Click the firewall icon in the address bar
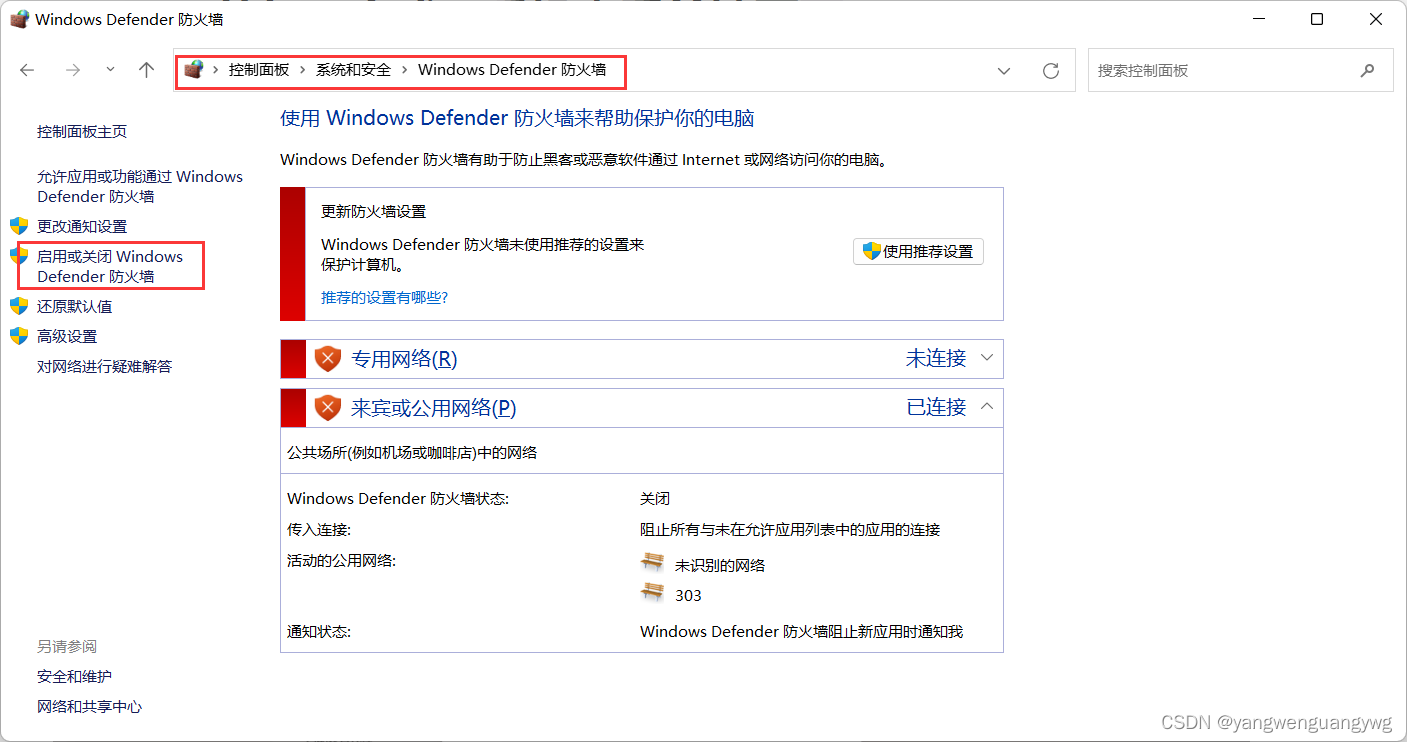Viewport: 1407px width, 742px height. [x=194, y=70]
